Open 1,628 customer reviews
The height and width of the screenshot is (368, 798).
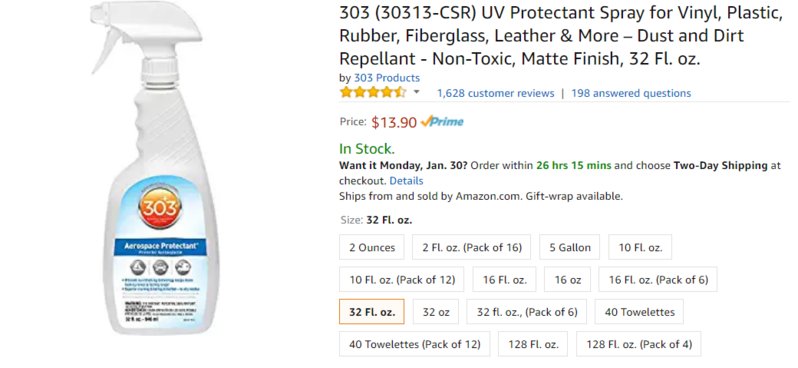pyautogui.click(x=496, y=93)
